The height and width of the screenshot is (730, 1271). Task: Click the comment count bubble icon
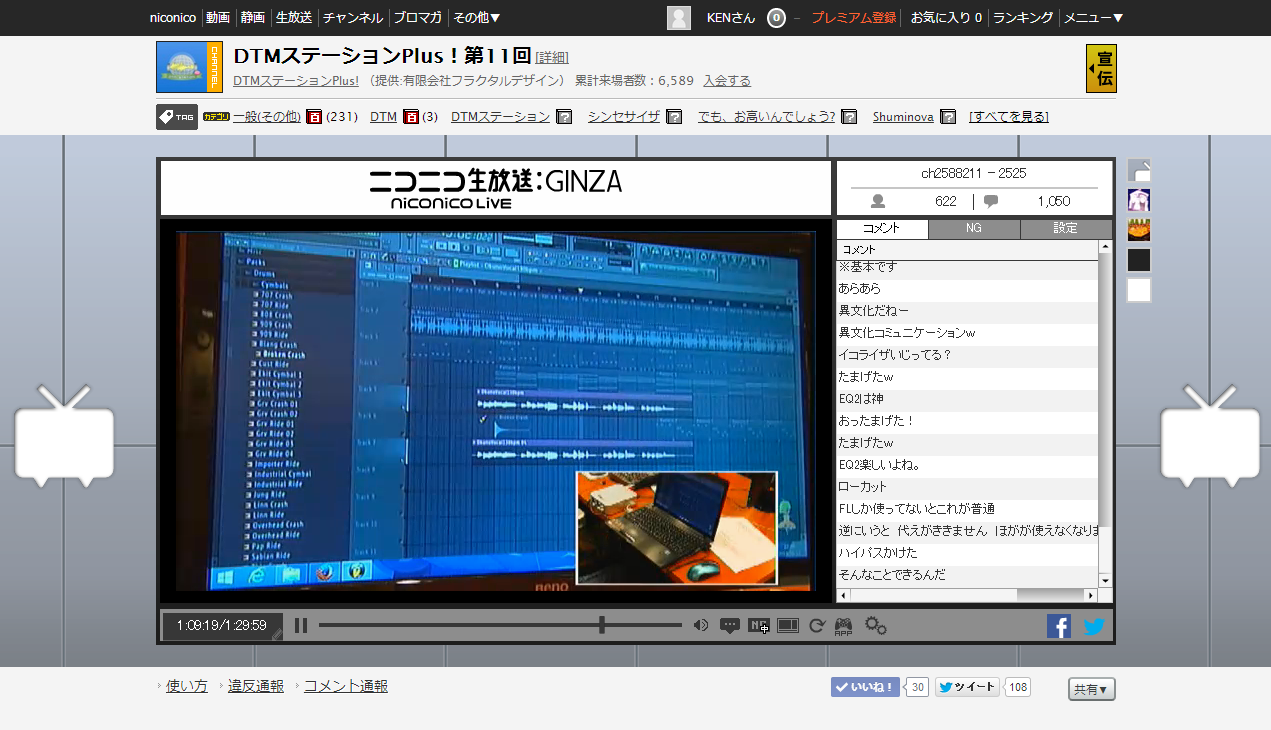[991, 201]
